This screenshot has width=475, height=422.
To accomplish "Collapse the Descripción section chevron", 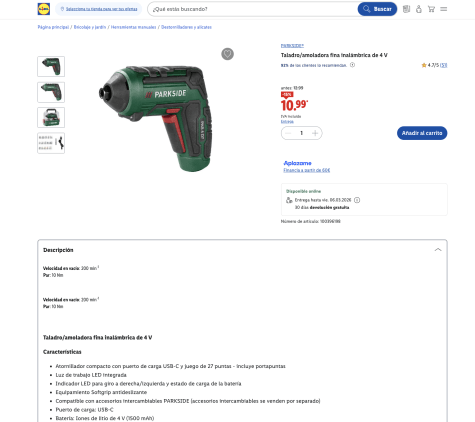I will pyautogui.click(x=438, y=250).
